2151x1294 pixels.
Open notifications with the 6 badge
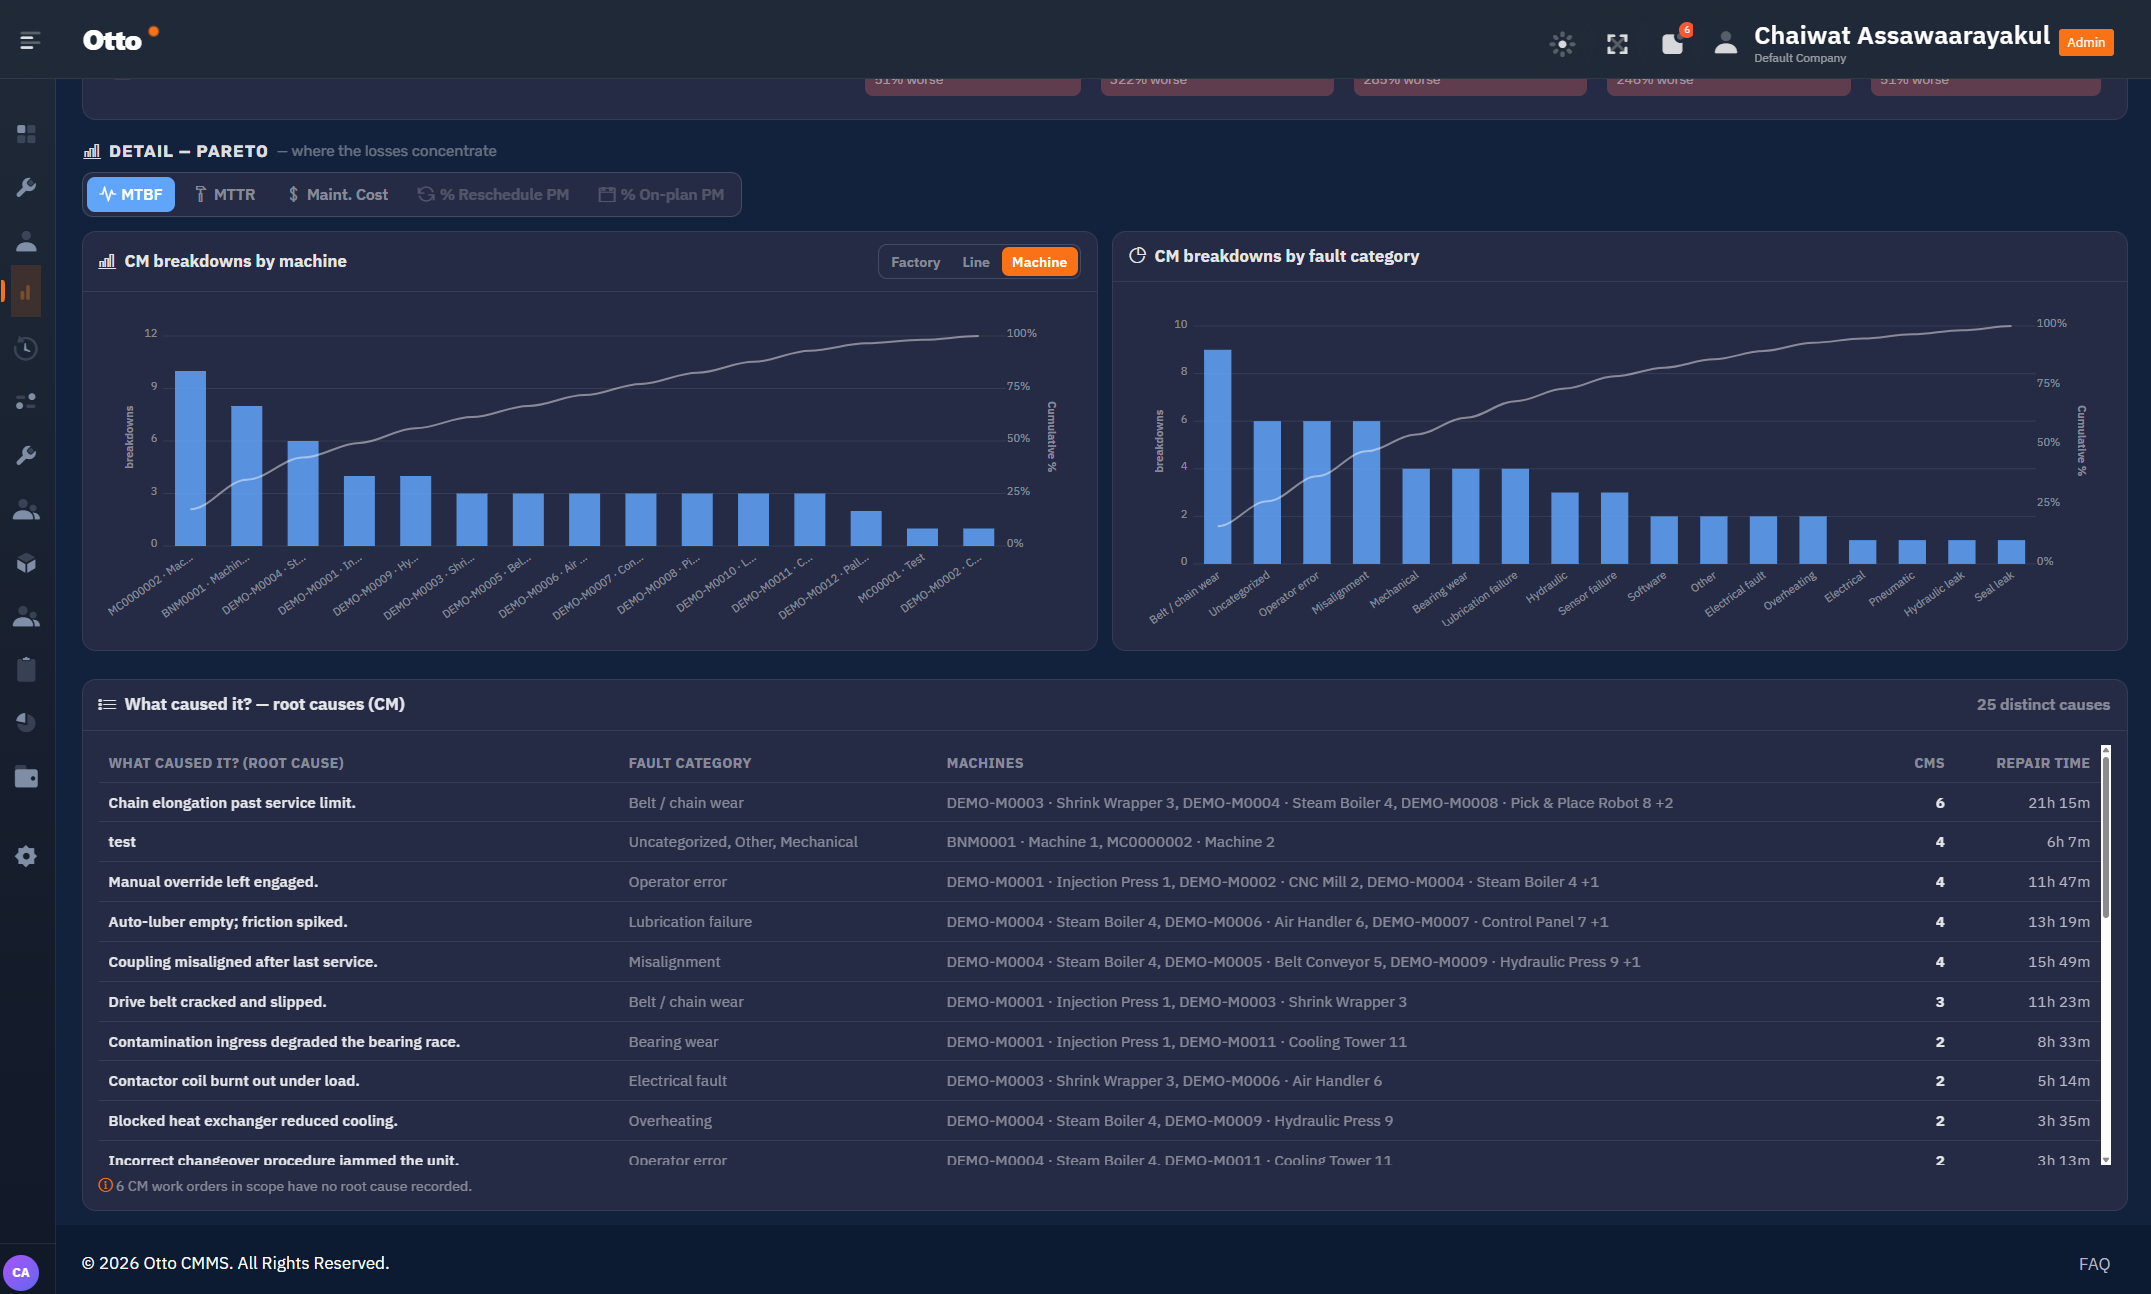click(1675, 41)
